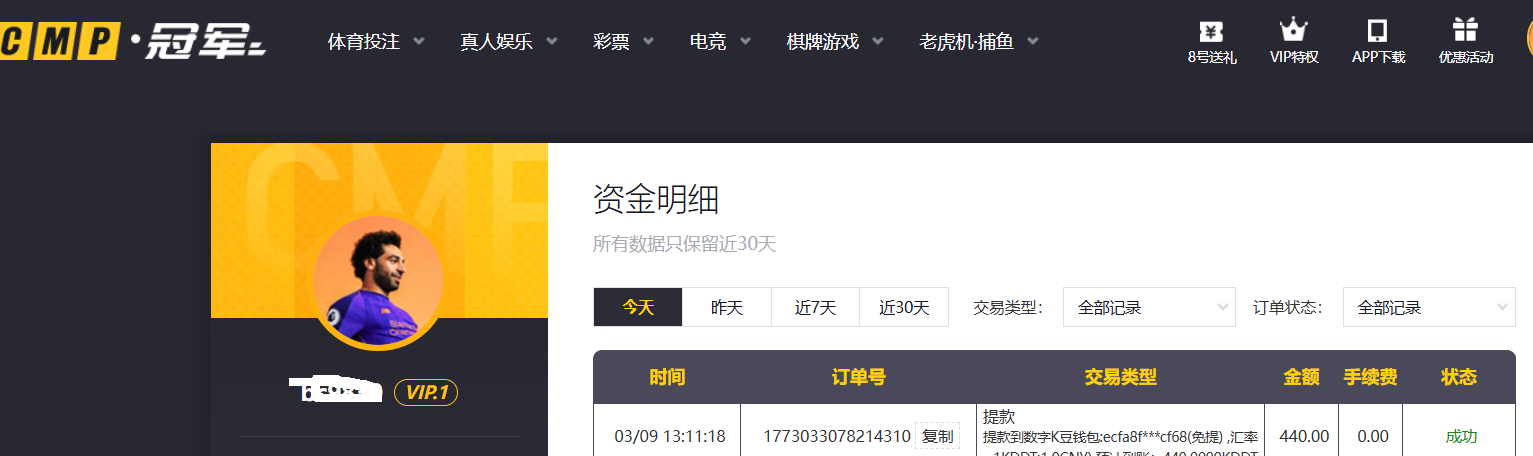Click the VIP.1 level badge
1533x456 pixels.
click(426, 393)
